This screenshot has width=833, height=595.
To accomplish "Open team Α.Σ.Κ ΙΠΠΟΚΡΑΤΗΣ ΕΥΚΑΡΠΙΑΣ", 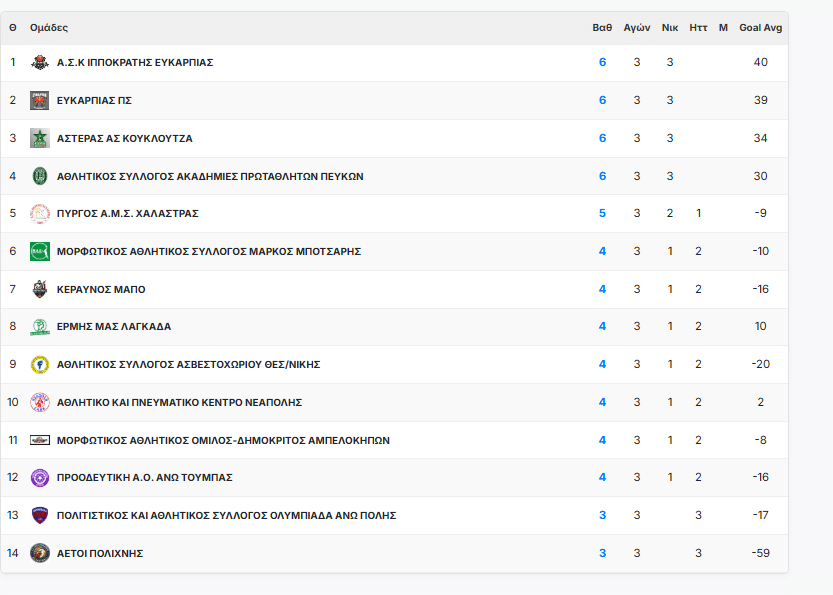I will [135, 63].
